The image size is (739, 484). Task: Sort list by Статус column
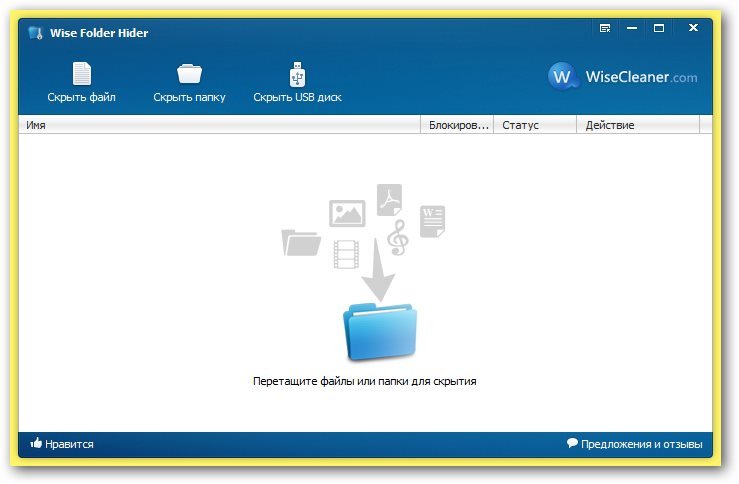tap(535, 125)
